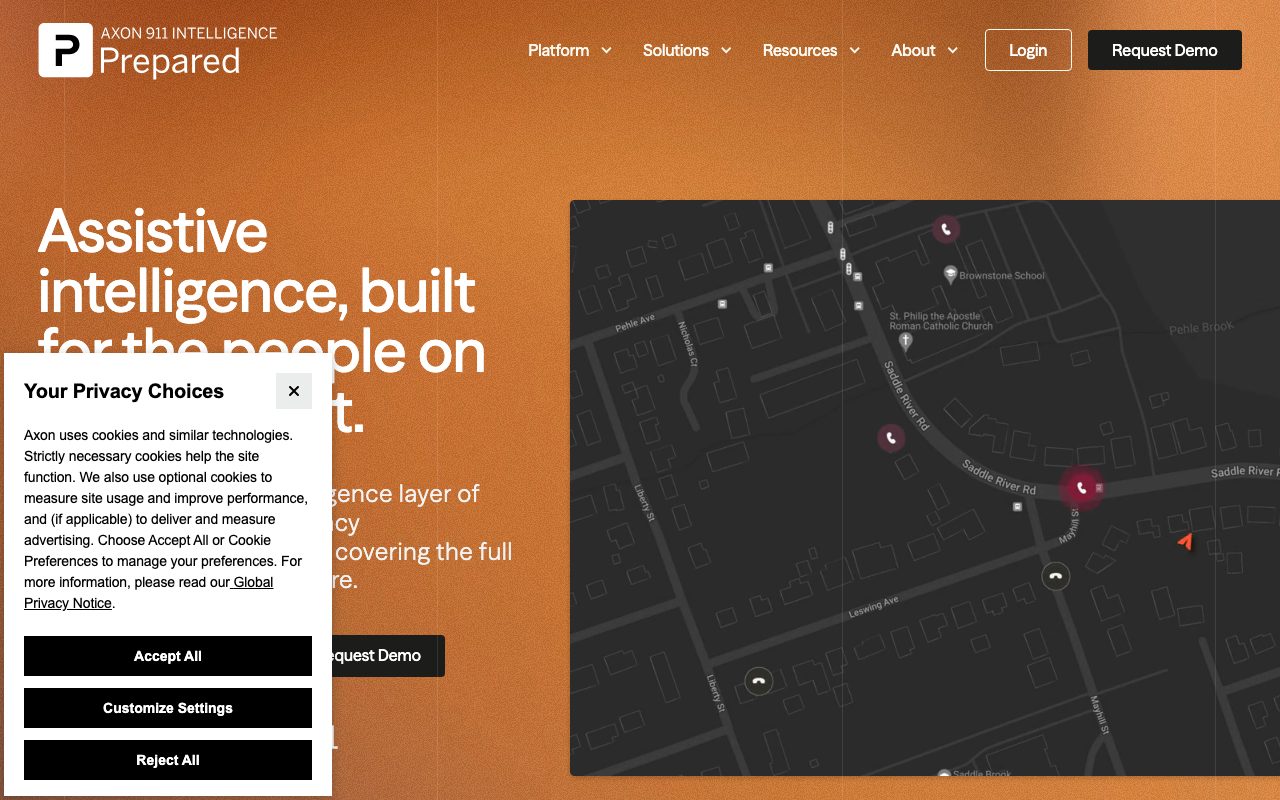Click the ended call marker near Liberty St
Screen dimensions: 1280x800
coord(759,682)
